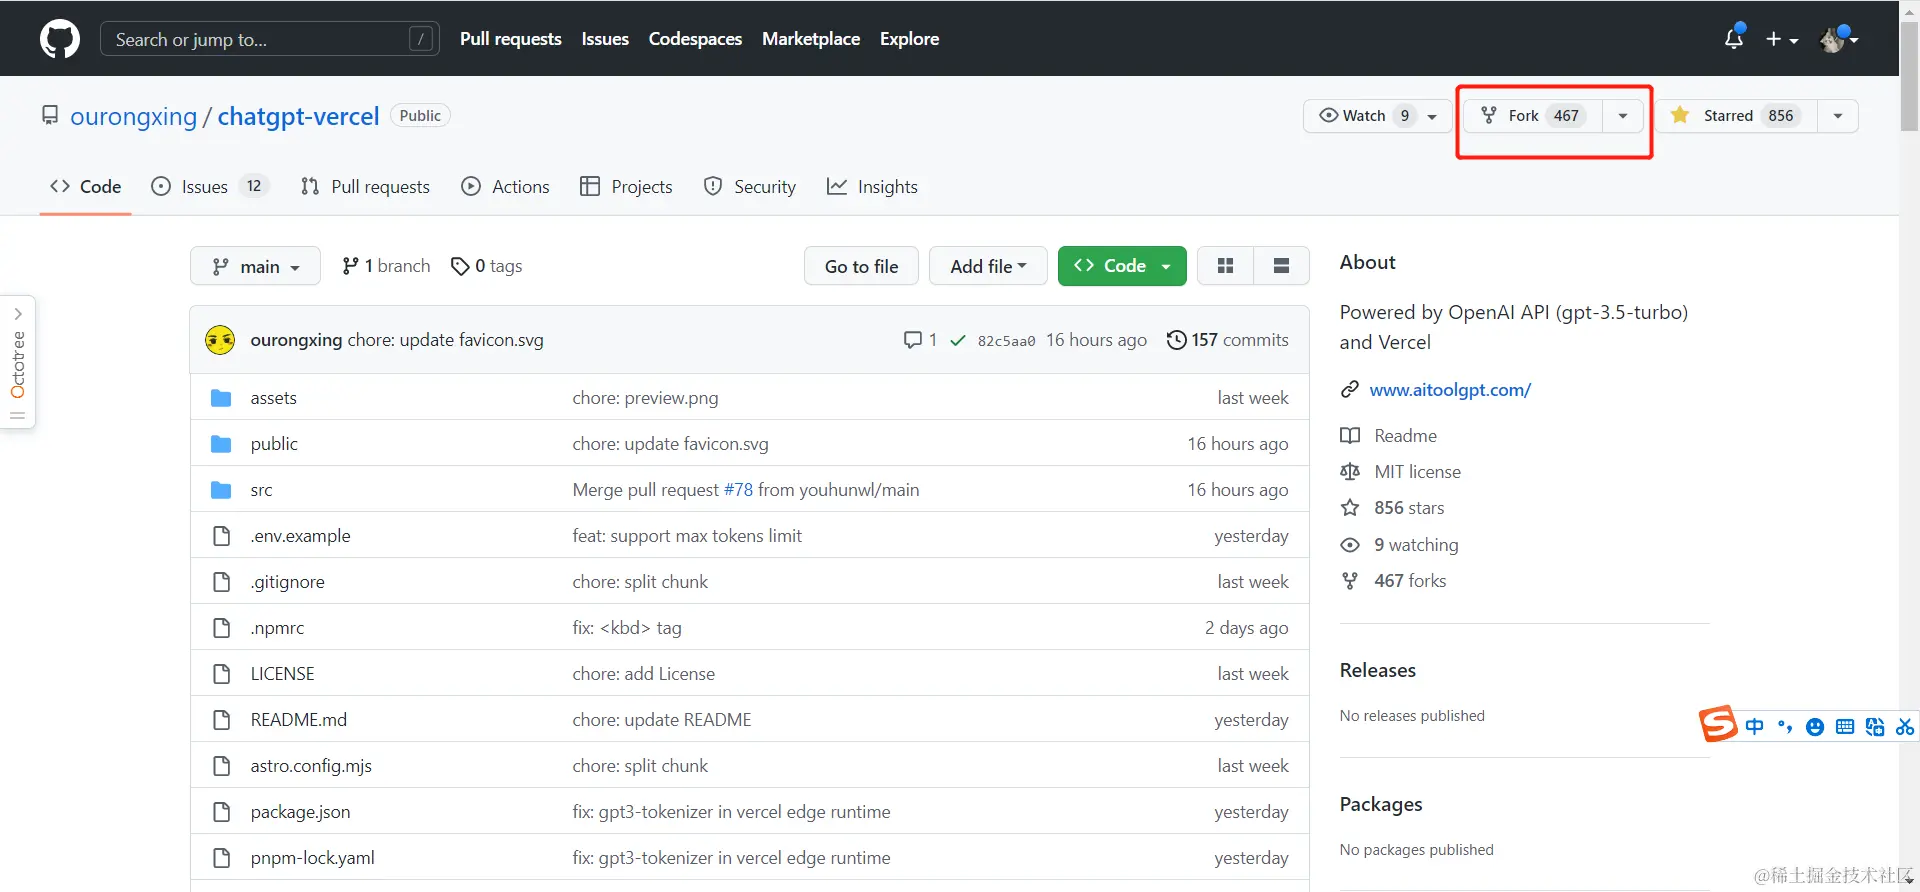This screenshot has height=892, width=1920.
Task: Open astro.config.mjs file
Action: point(311,766)
